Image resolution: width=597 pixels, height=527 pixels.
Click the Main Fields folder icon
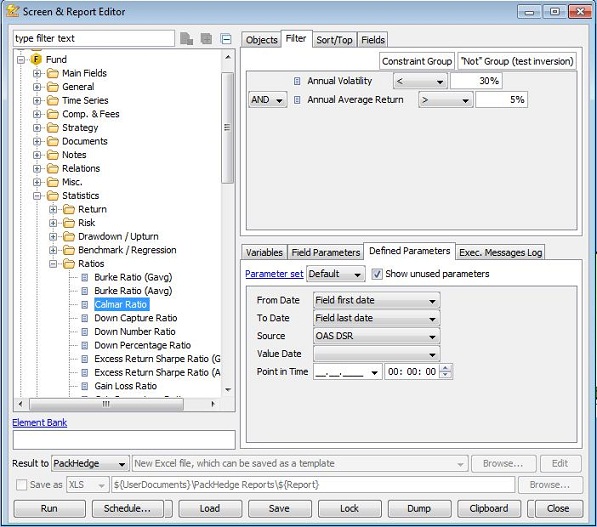pyautogui.click(x=53, y=73)
